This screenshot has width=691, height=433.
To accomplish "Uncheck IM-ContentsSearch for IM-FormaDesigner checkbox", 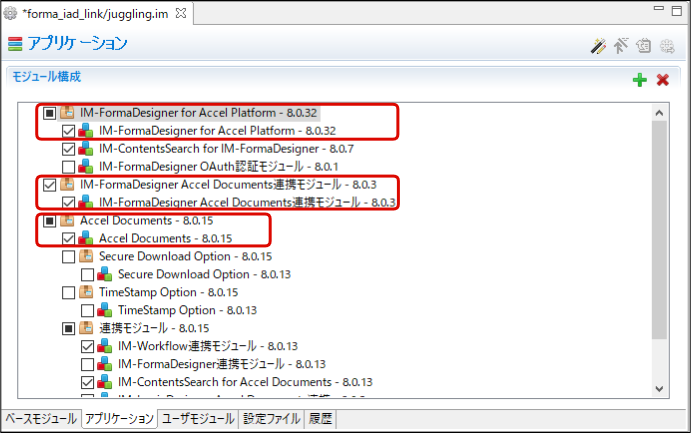I will pos(68,149).
